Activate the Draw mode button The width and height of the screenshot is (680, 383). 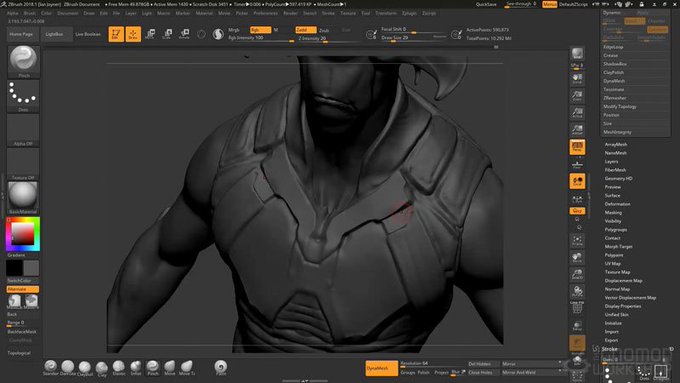tap(133, 34)
